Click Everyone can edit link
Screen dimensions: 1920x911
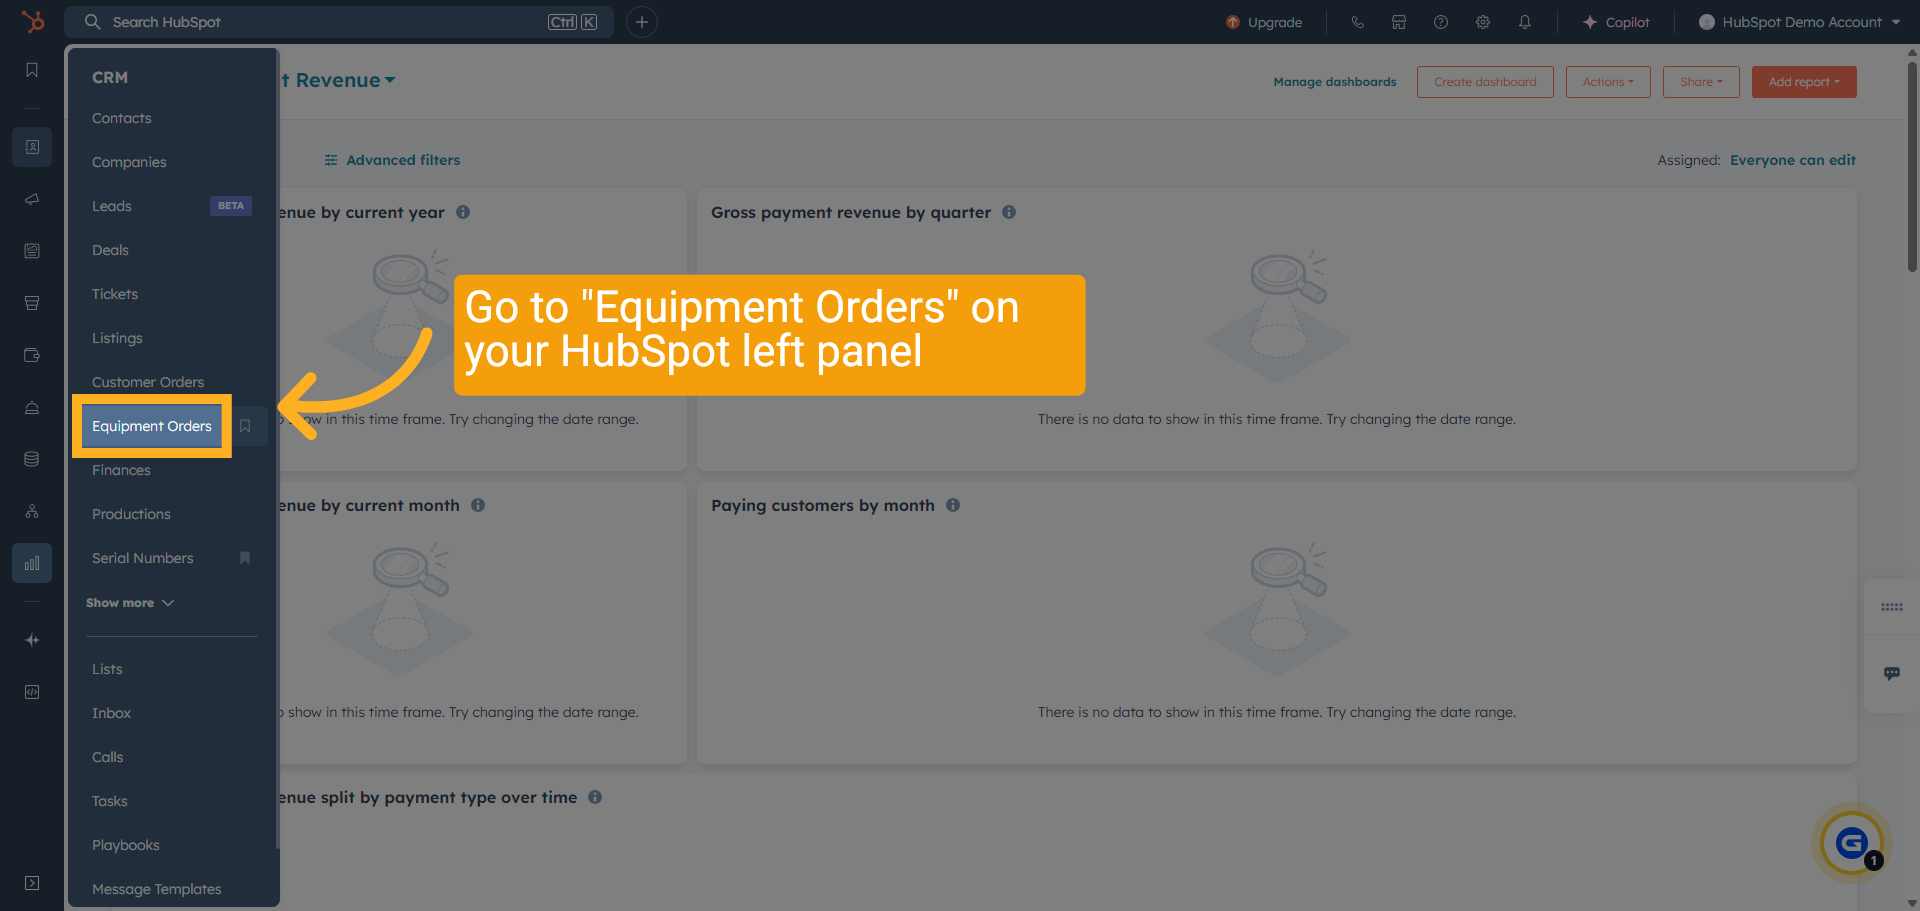coord(1793,160)
